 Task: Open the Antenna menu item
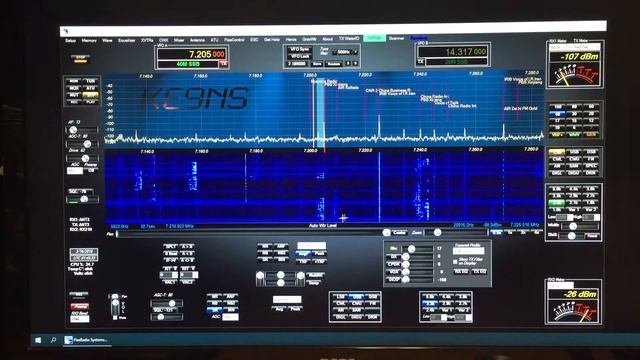[x=198, y=40]
